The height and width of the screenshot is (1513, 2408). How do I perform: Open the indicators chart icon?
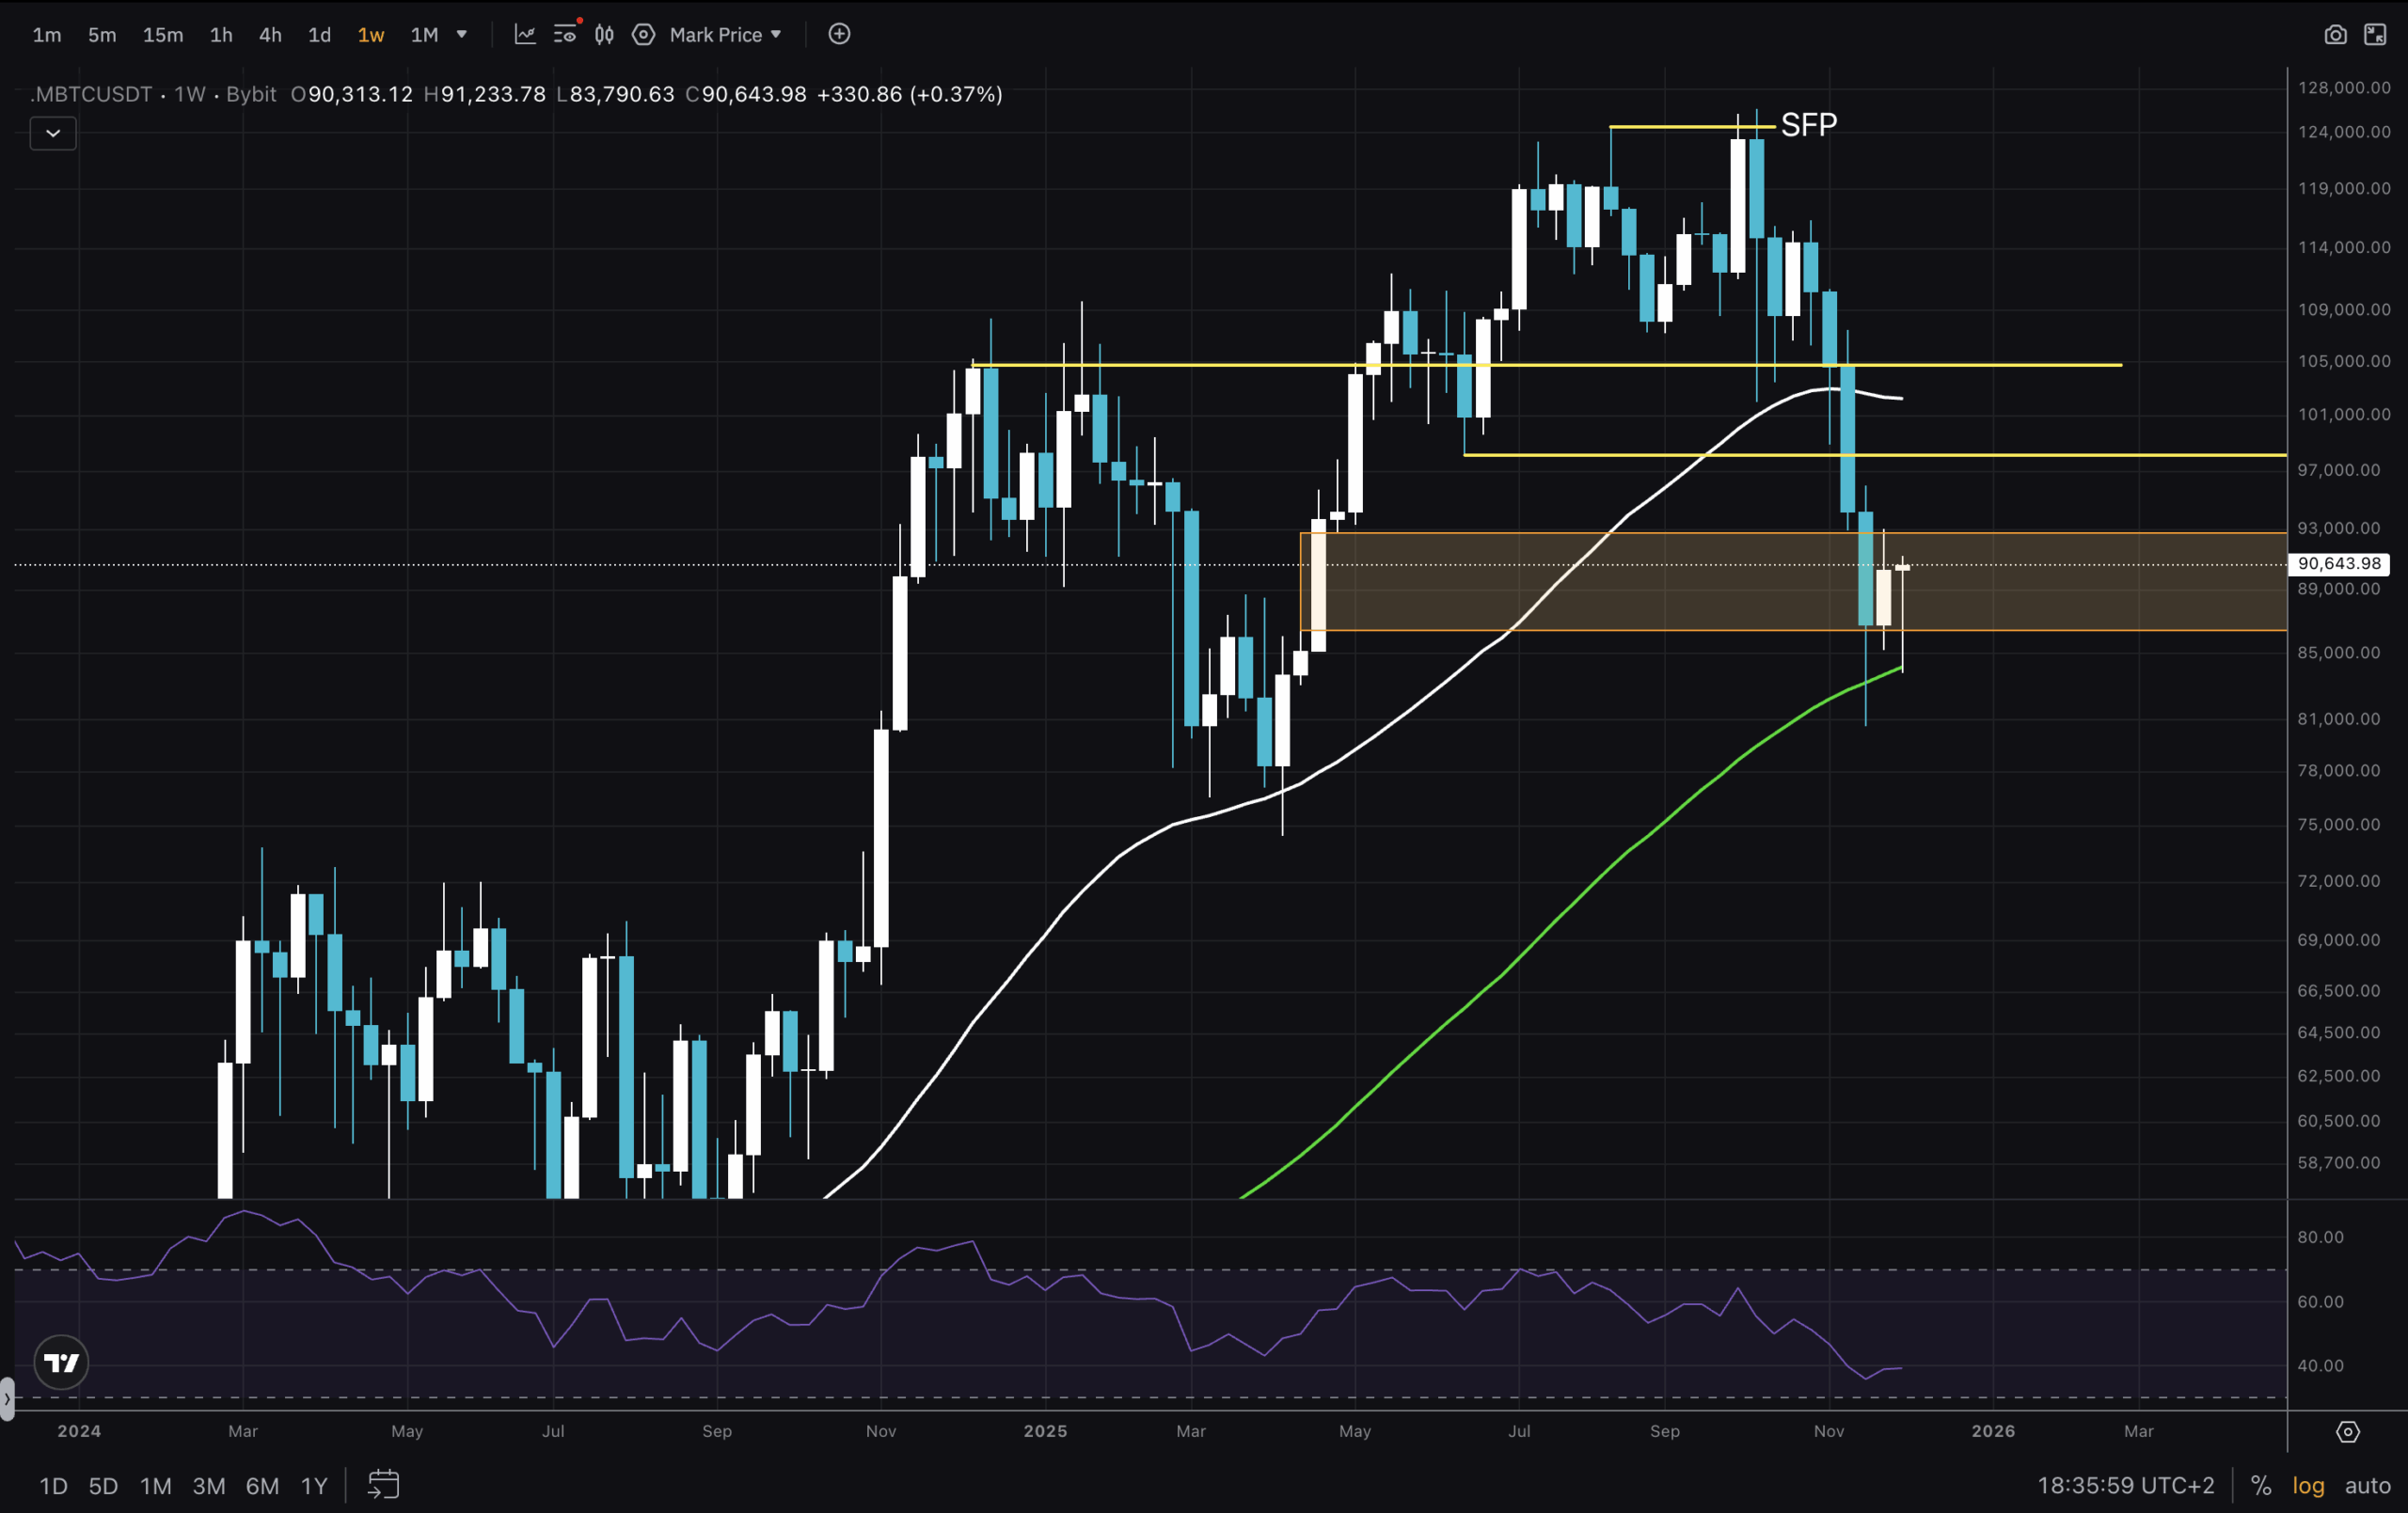[525, 34]
